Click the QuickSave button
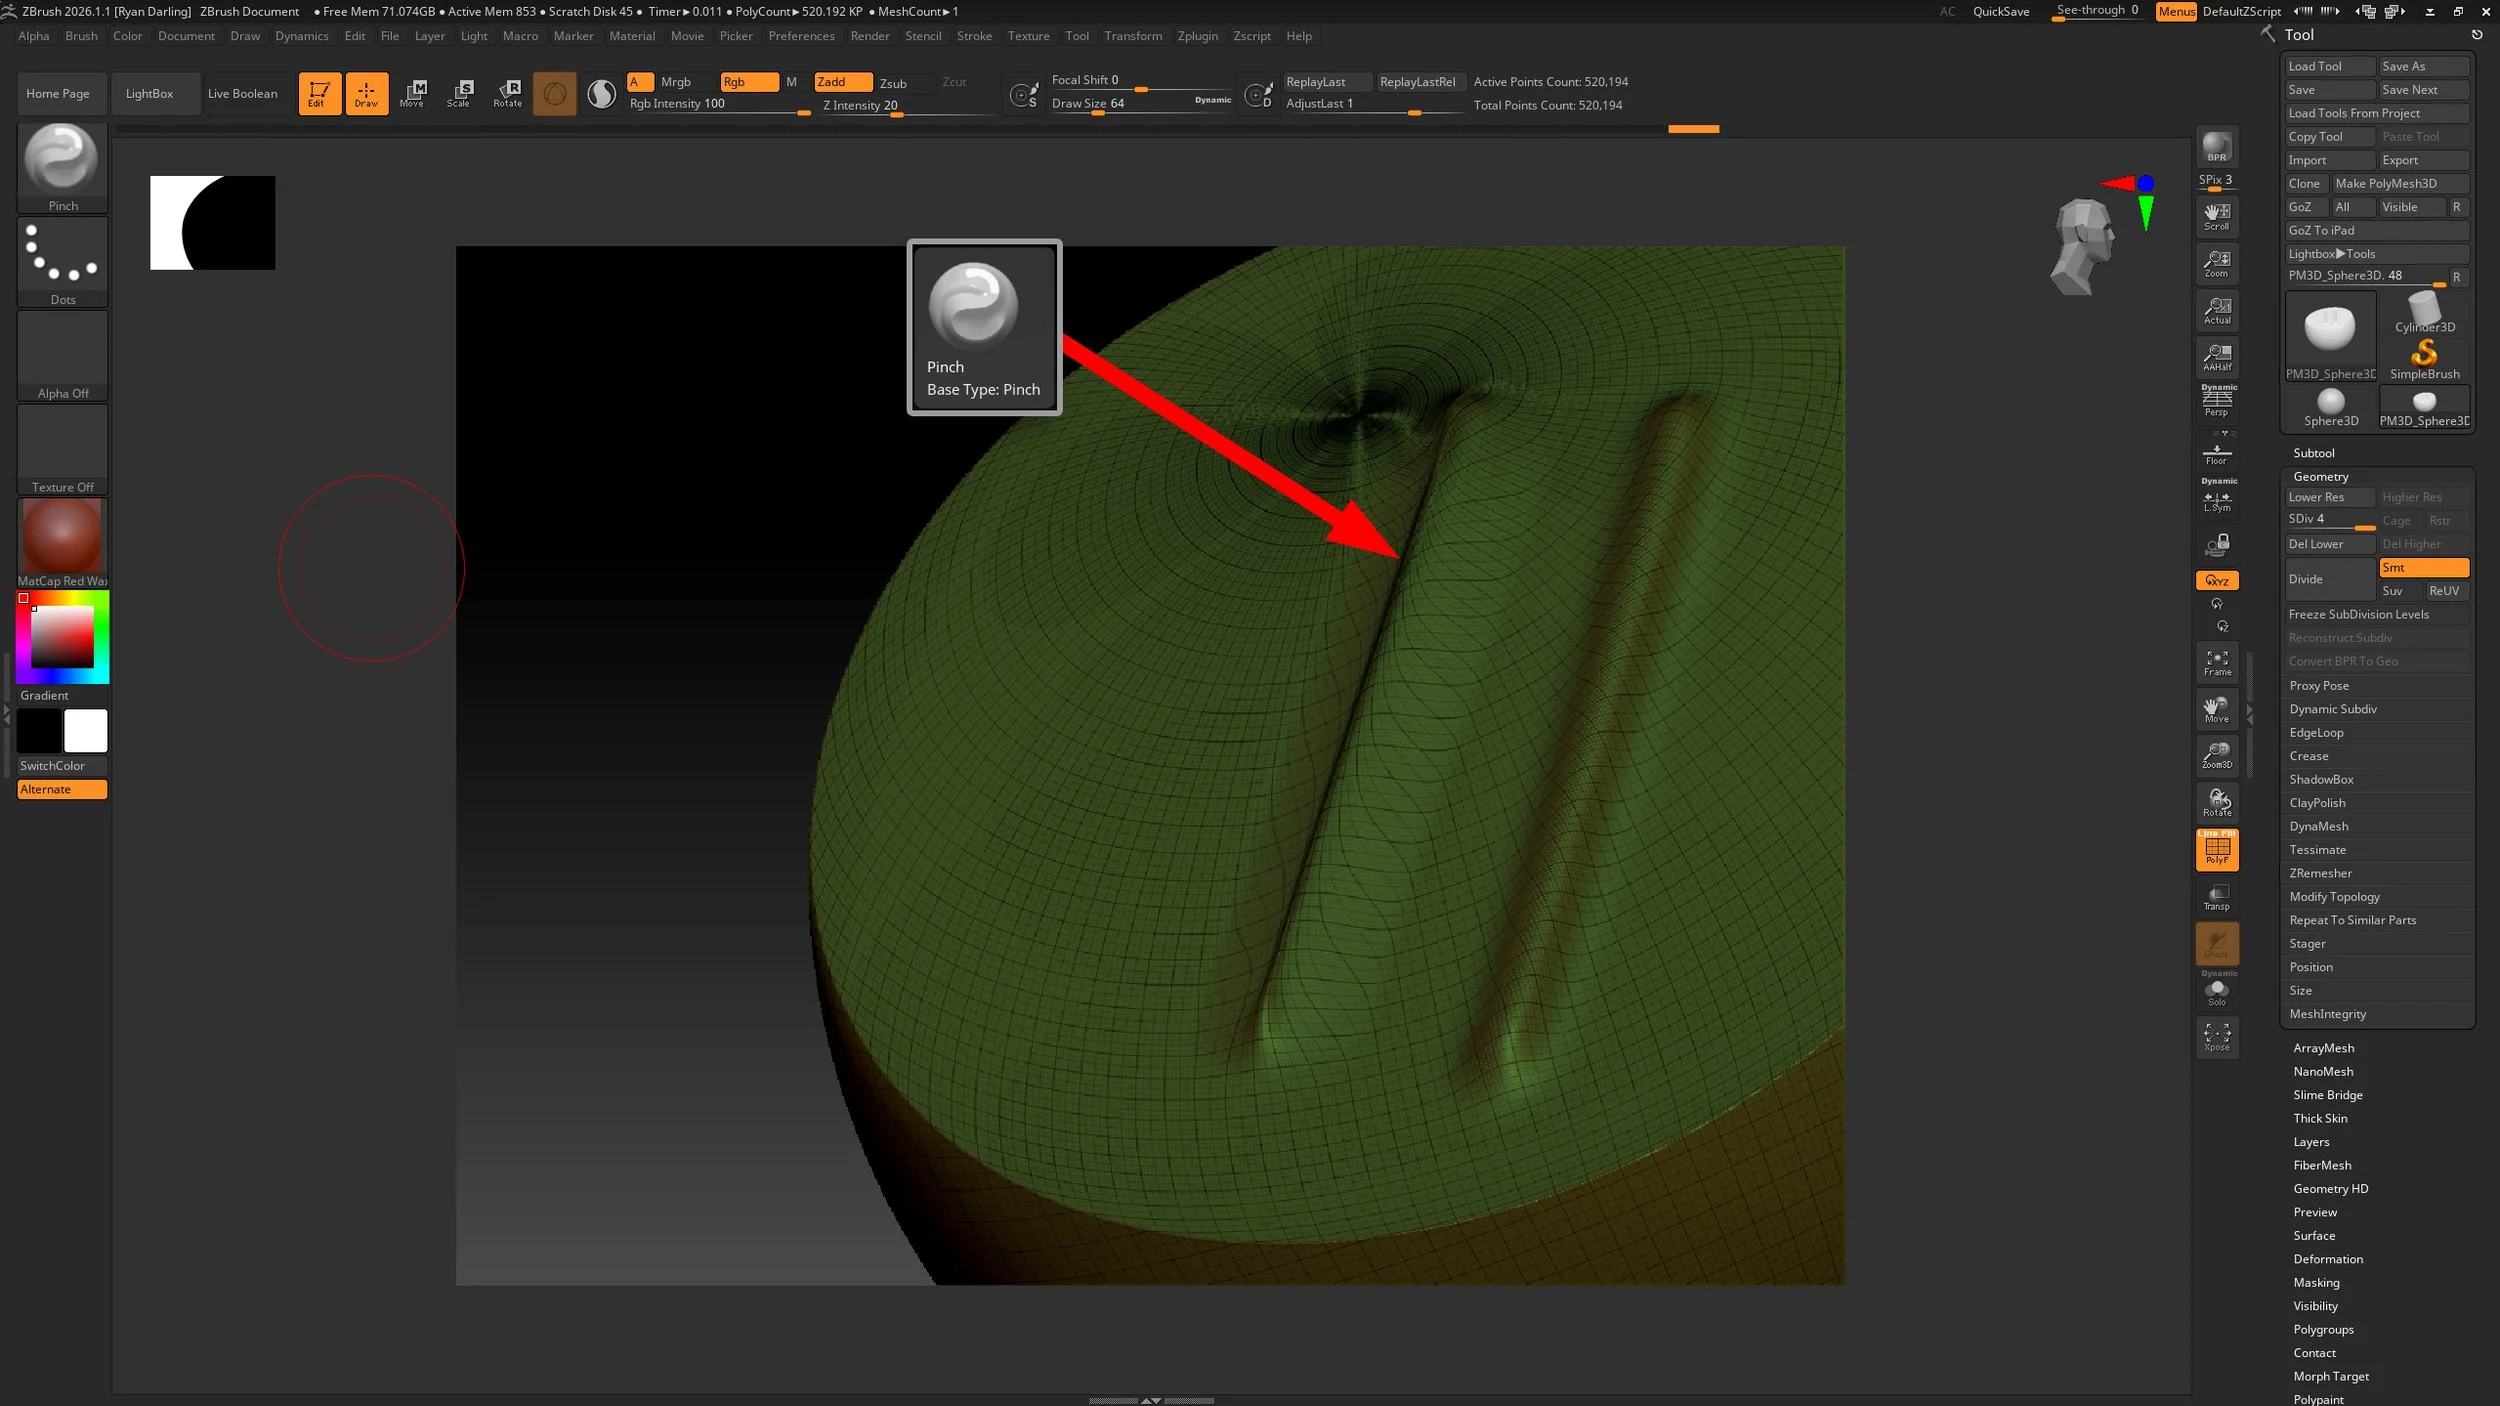This screenshot has height=1406, width=2500. pyautogui.click(x=2000, y=12)
